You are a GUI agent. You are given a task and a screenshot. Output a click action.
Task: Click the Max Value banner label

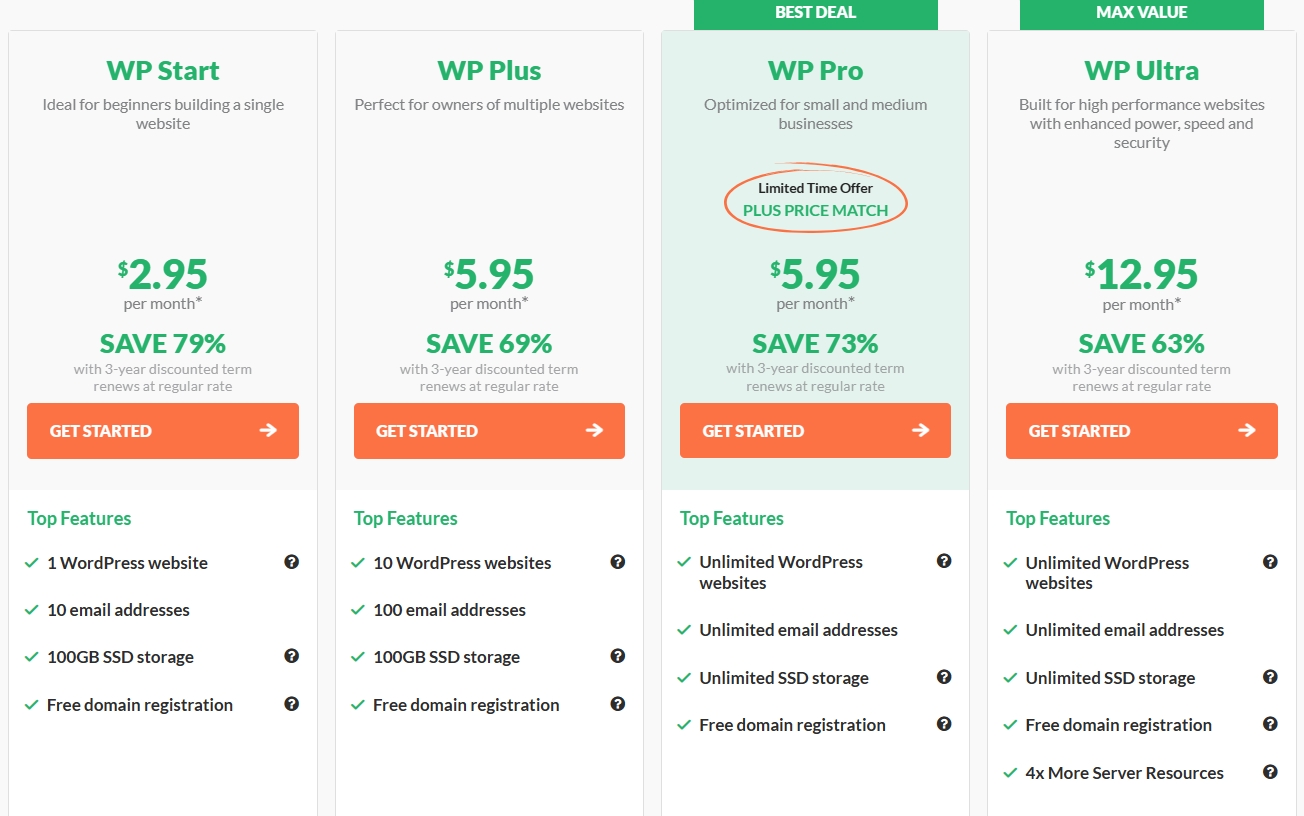(x=1141, y=13)
